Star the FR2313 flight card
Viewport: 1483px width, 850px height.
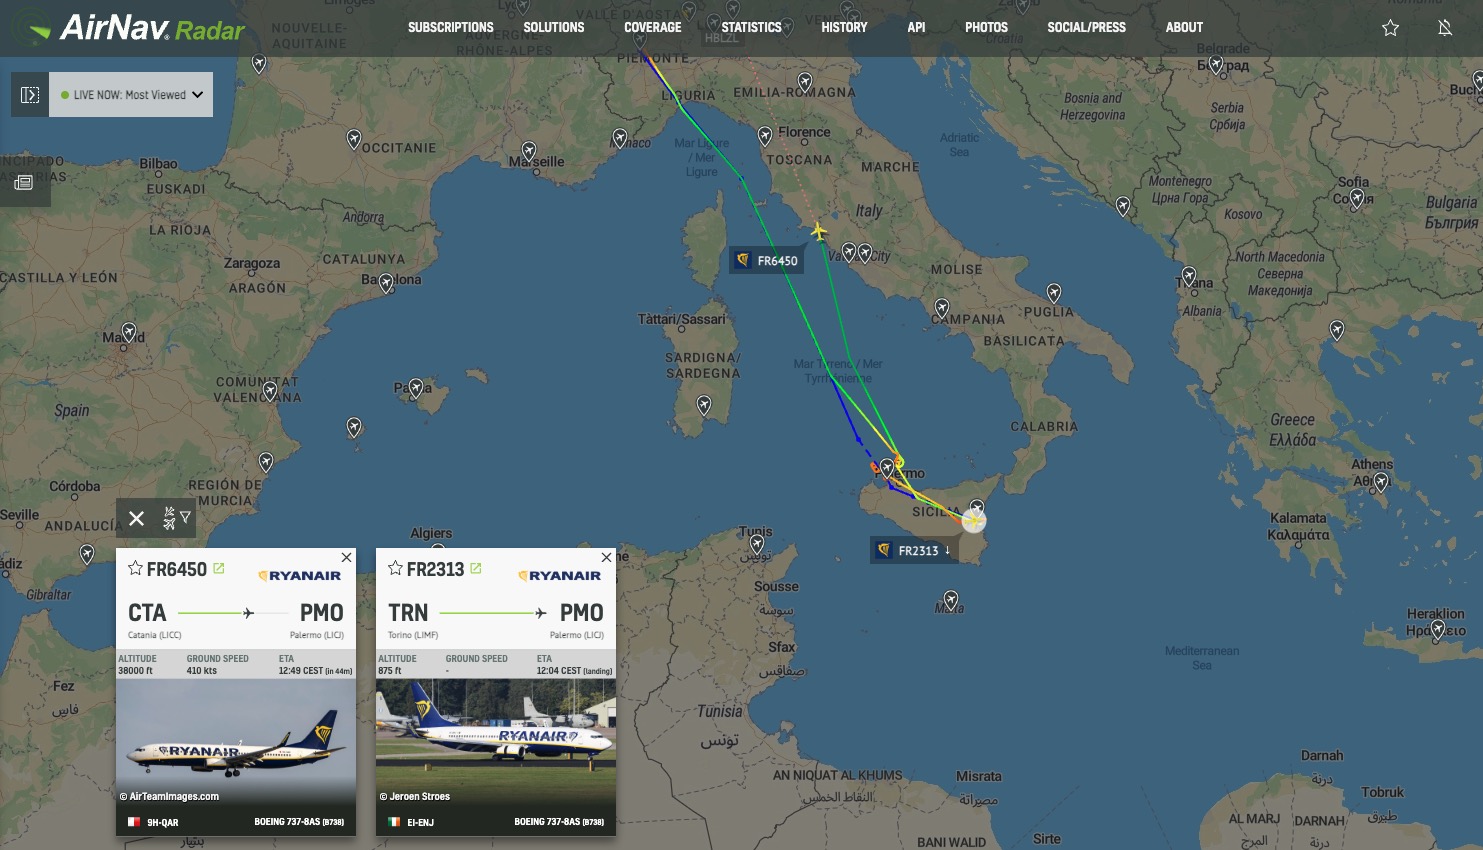pos(395,569)
